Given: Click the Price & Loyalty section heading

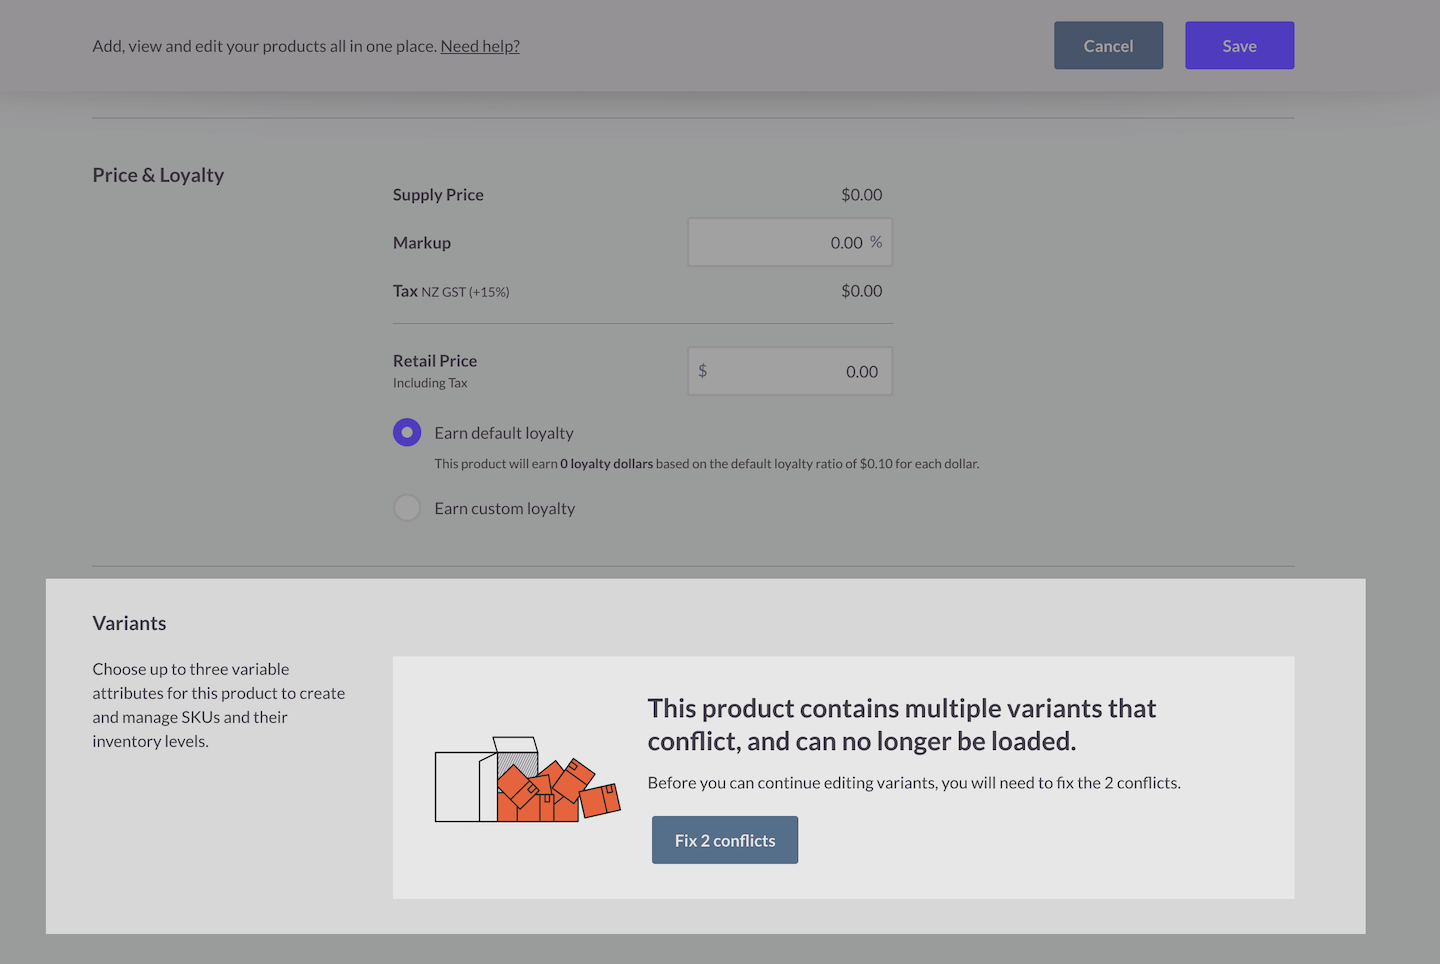Looking at the screenshot, I should (158, 175).
